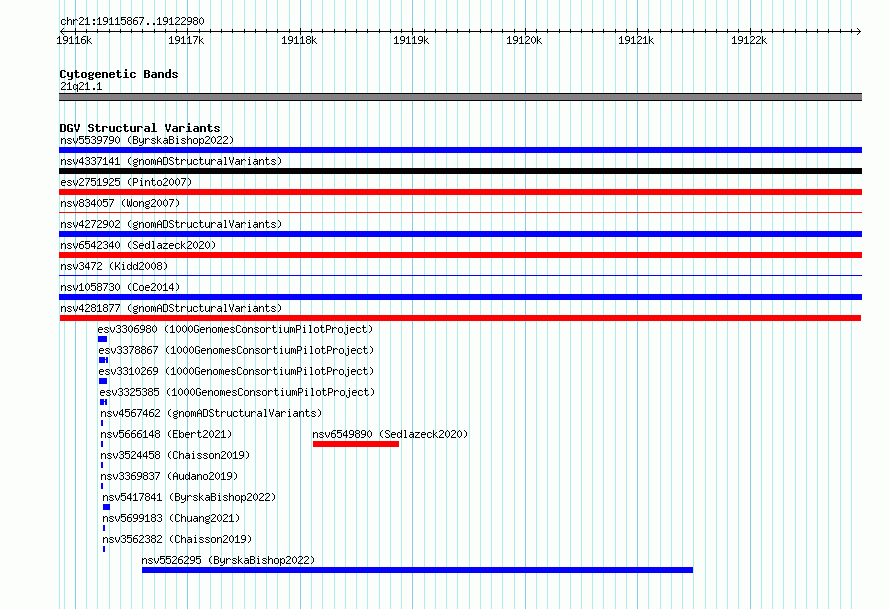The image size is (890, 609).
Task: Open the nsv5526295 (ByrskaBishop2022) label
Action: [x=228, y=560]
